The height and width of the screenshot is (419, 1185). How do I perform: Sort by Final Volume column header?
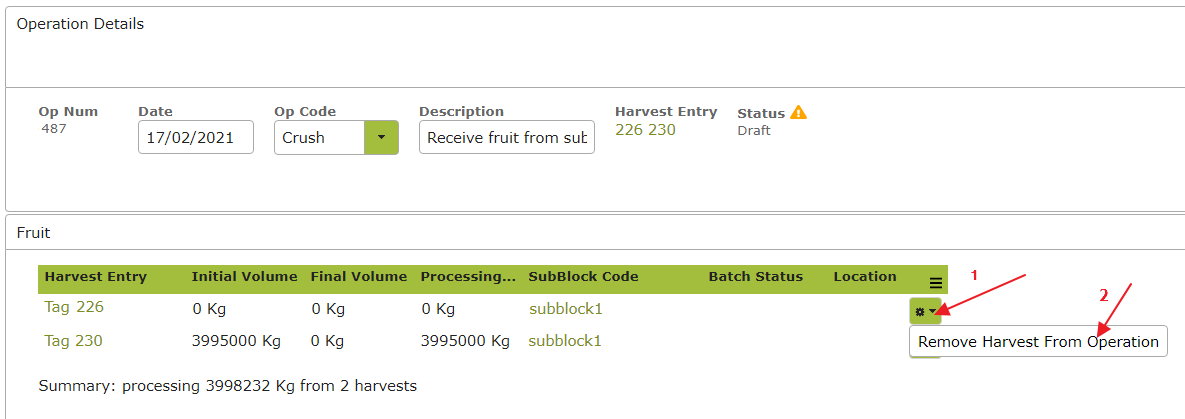coord(359,277)
